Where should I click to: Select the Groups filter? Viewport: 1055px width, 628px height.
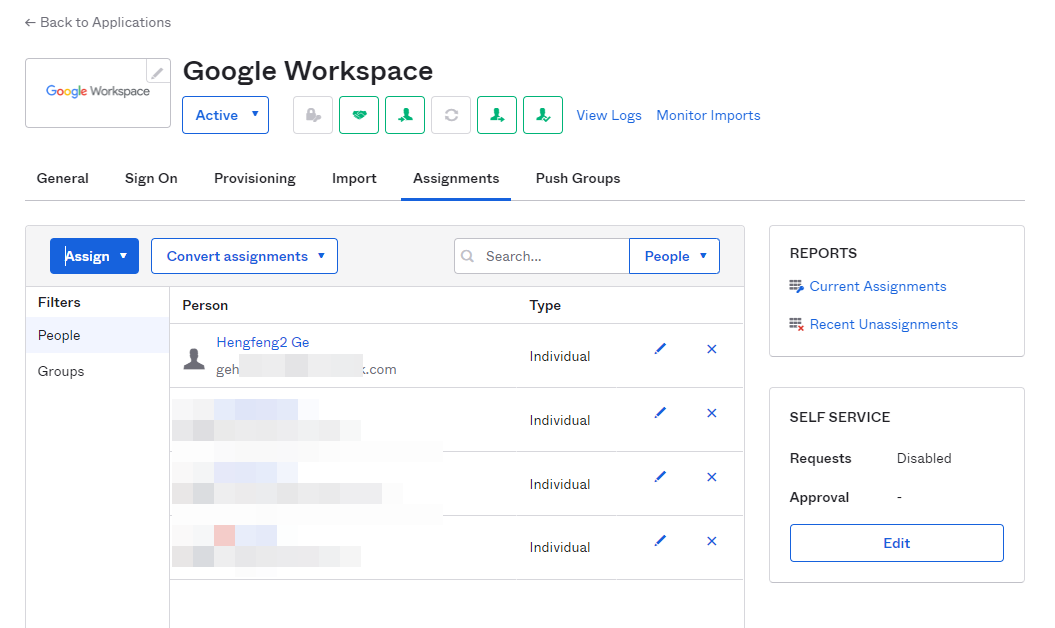(x=61, y=371)
